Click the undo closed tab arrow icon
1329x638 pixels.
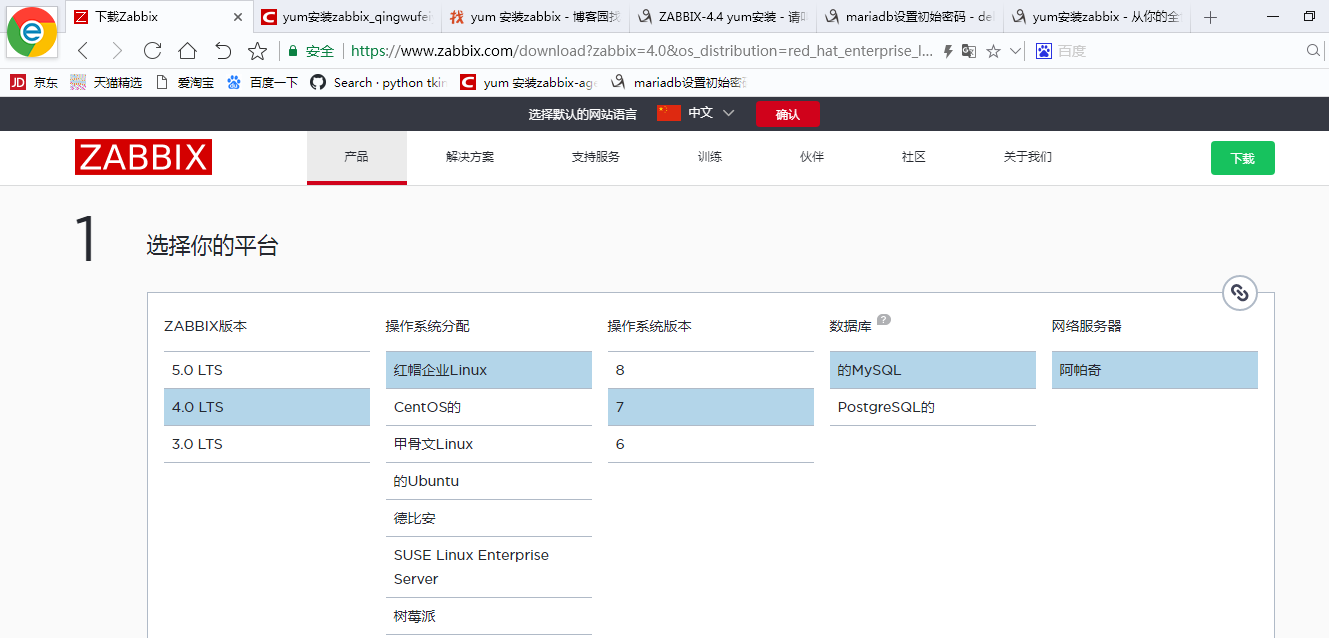(x=223, y=51)
